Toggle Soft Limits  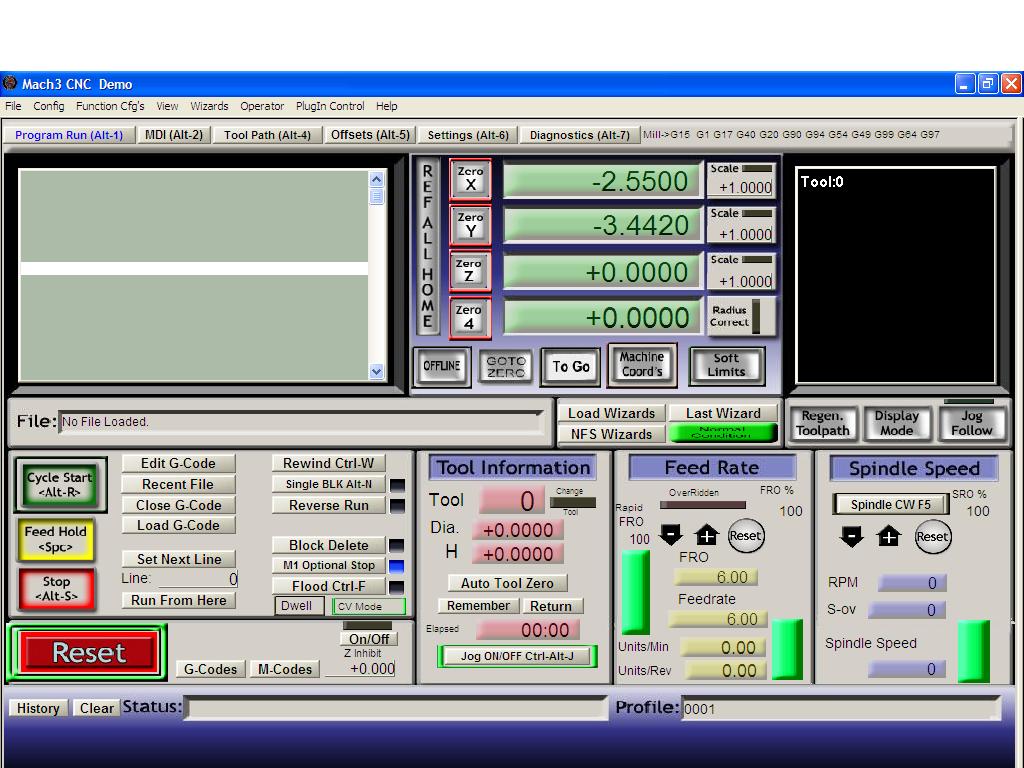pos(726,366)
